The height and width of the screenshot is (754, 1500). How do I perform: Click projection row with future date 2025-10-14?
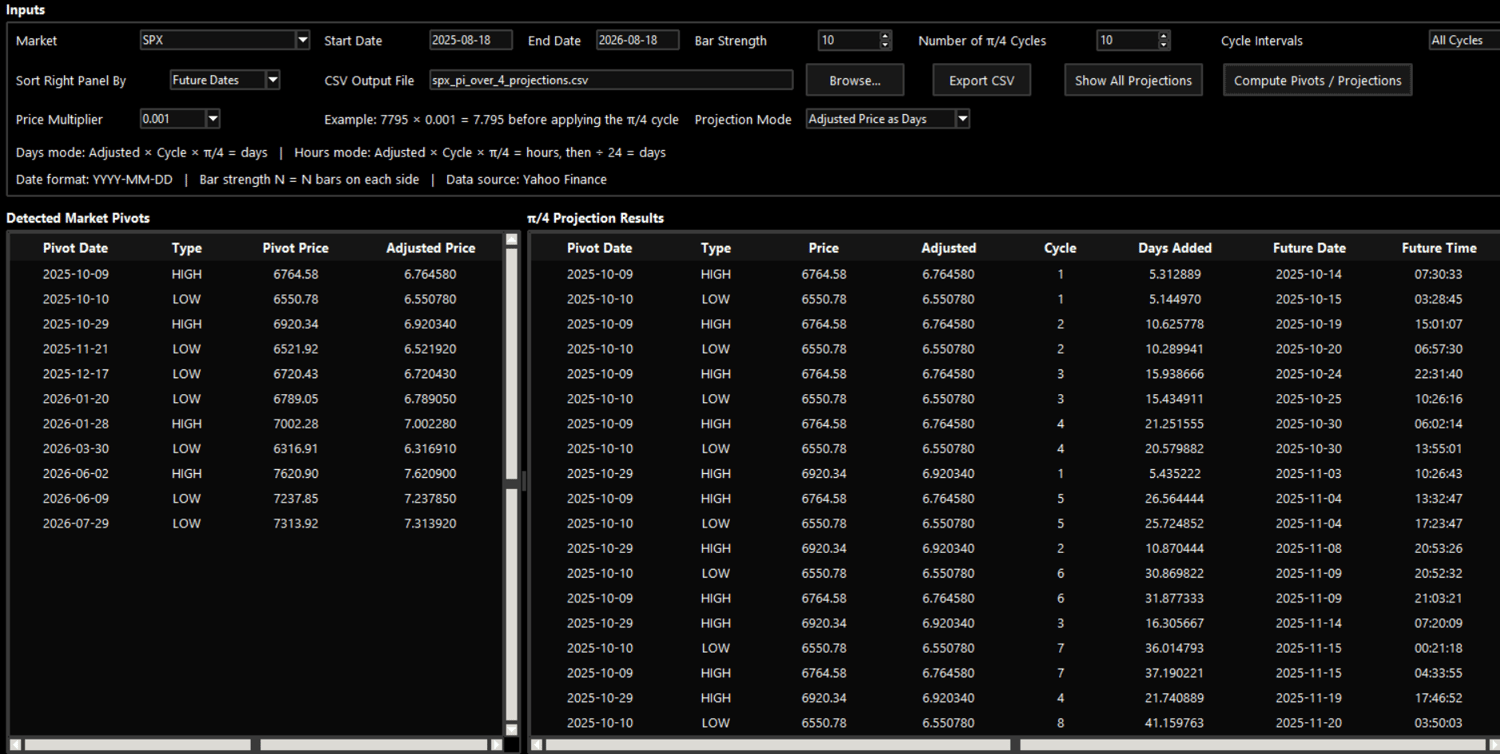1014,274
